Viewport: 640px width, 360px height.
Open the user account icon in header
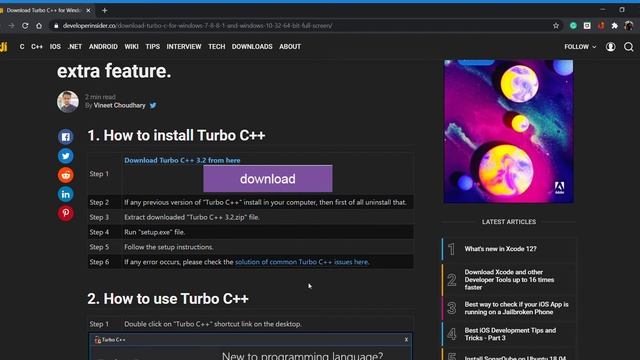coord(610,47)
